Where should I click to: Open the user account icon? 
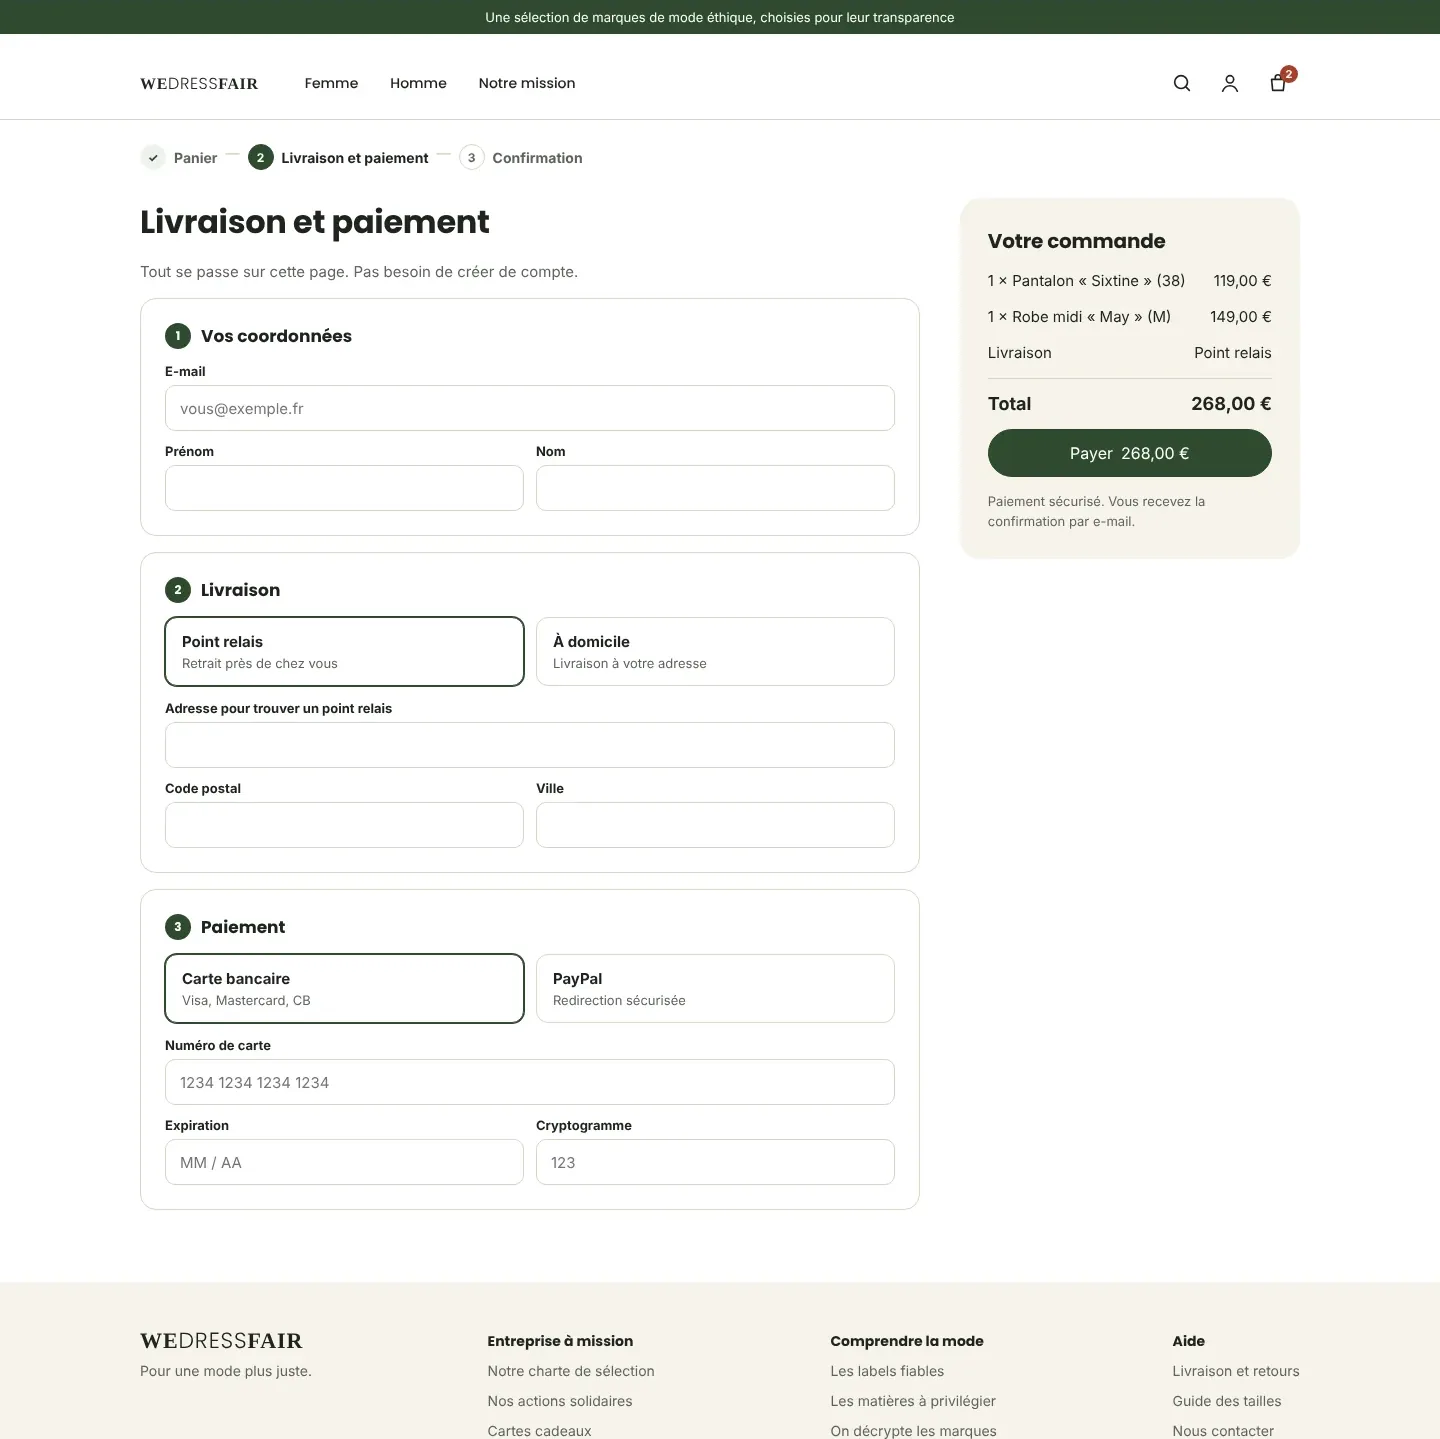[1230, 83]
